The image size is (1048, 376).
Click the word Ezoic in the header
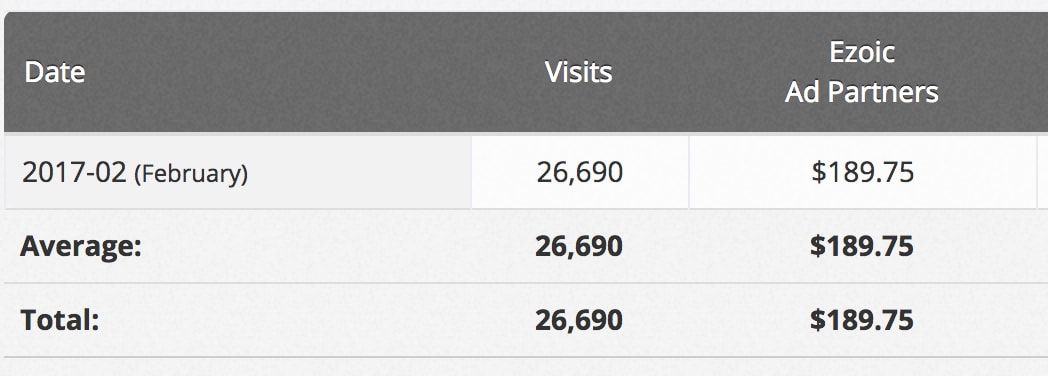pos(862,52)
